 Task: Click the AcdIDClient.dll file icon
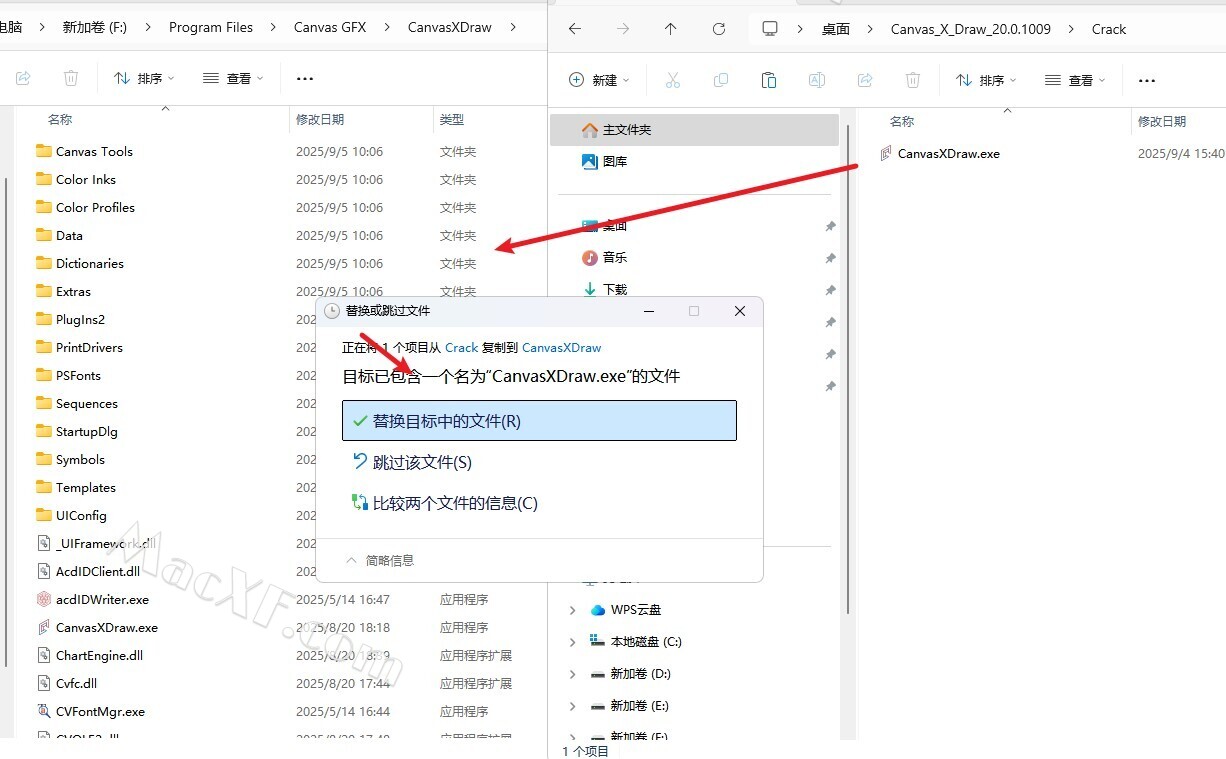(43, 571)
